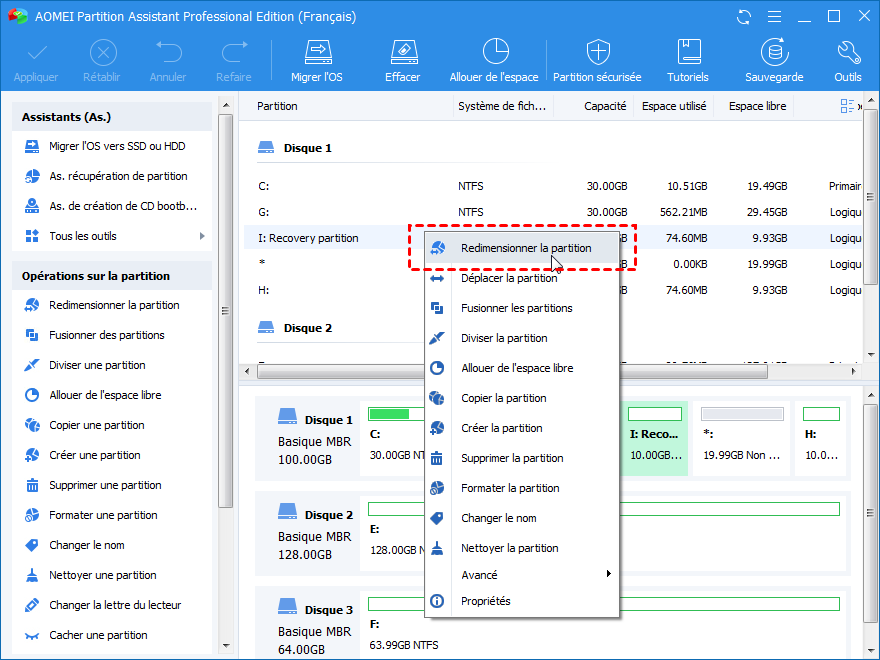880x660 pixels.
Task: Select Redimensionner la partition in context menu
Action: click(x=525, y=248)
